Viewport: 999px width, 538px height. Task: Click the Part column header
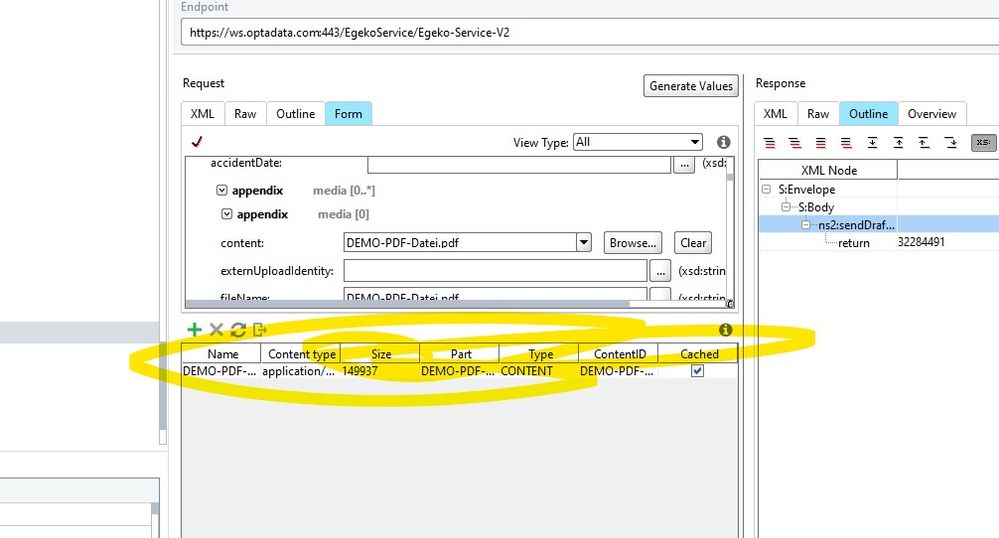pyautogui.click(x=461, y=354)
